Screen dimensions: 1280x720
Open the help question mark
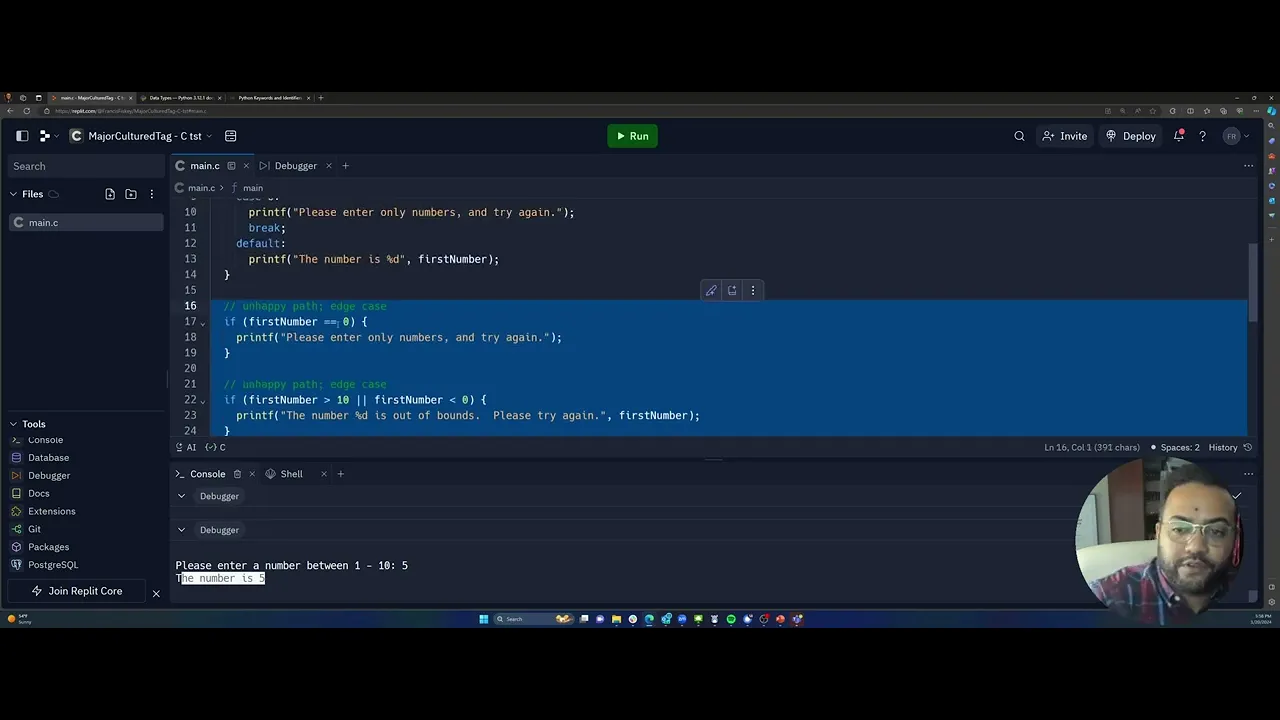(x=1202, y=136)
